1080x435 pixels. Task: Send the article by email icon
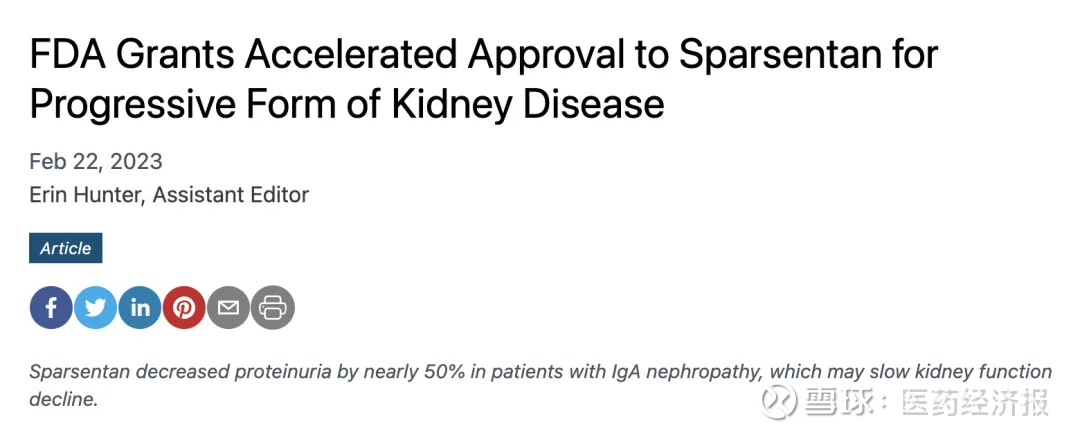[228, 308]
